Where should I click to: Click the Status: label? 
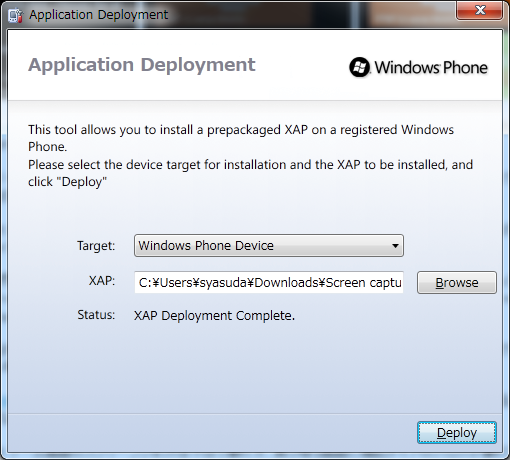pyautogui.click(x=96, y=315)
